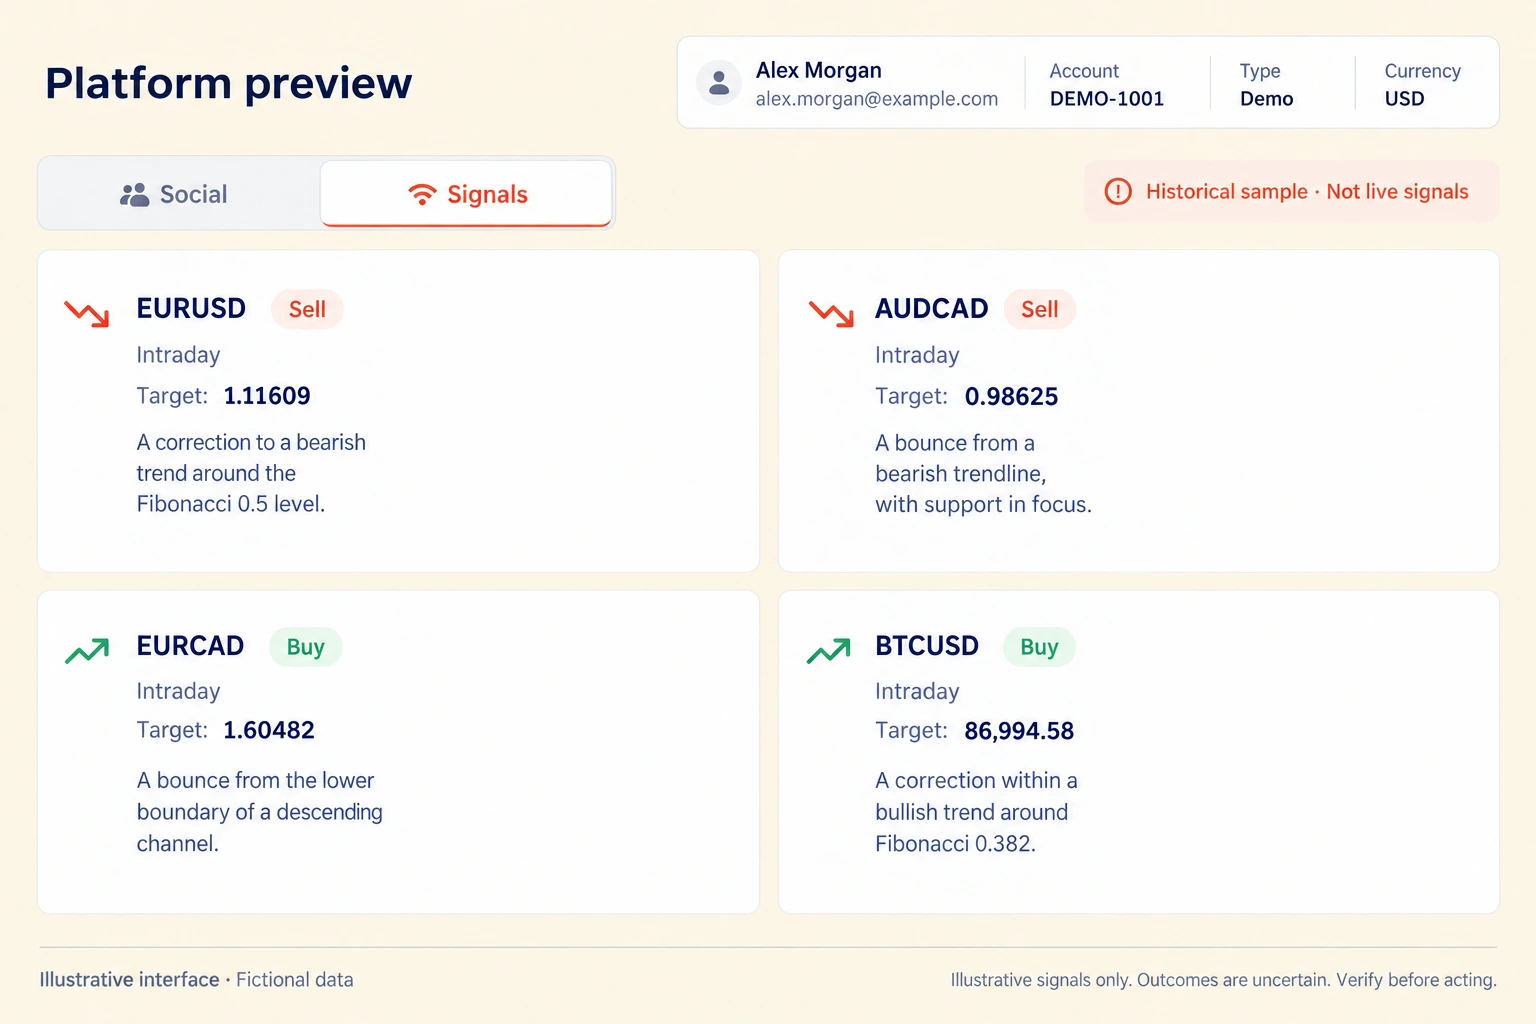Click the people icon on Social tab
This screenshot has width=1536, height=1024.
134,194
